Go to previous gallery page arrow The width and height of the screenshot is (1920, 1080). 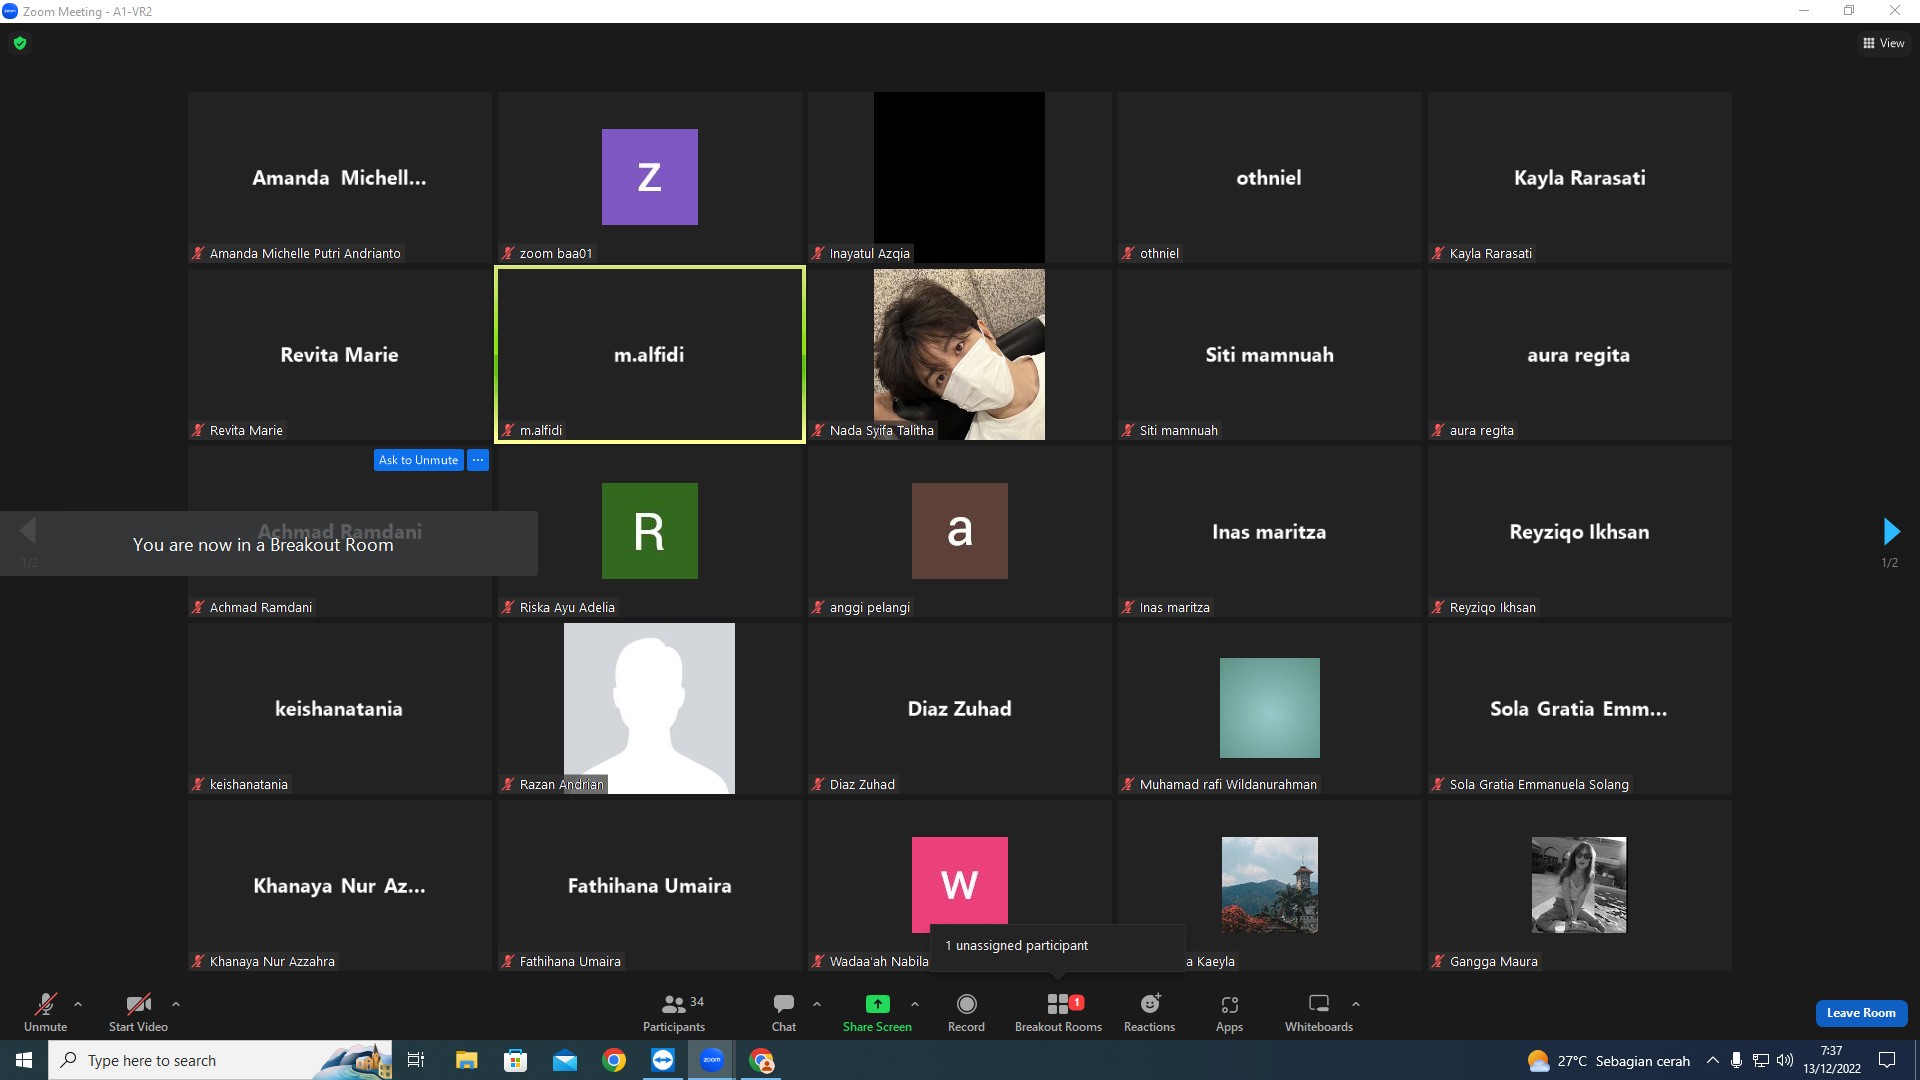coord(28,531)
